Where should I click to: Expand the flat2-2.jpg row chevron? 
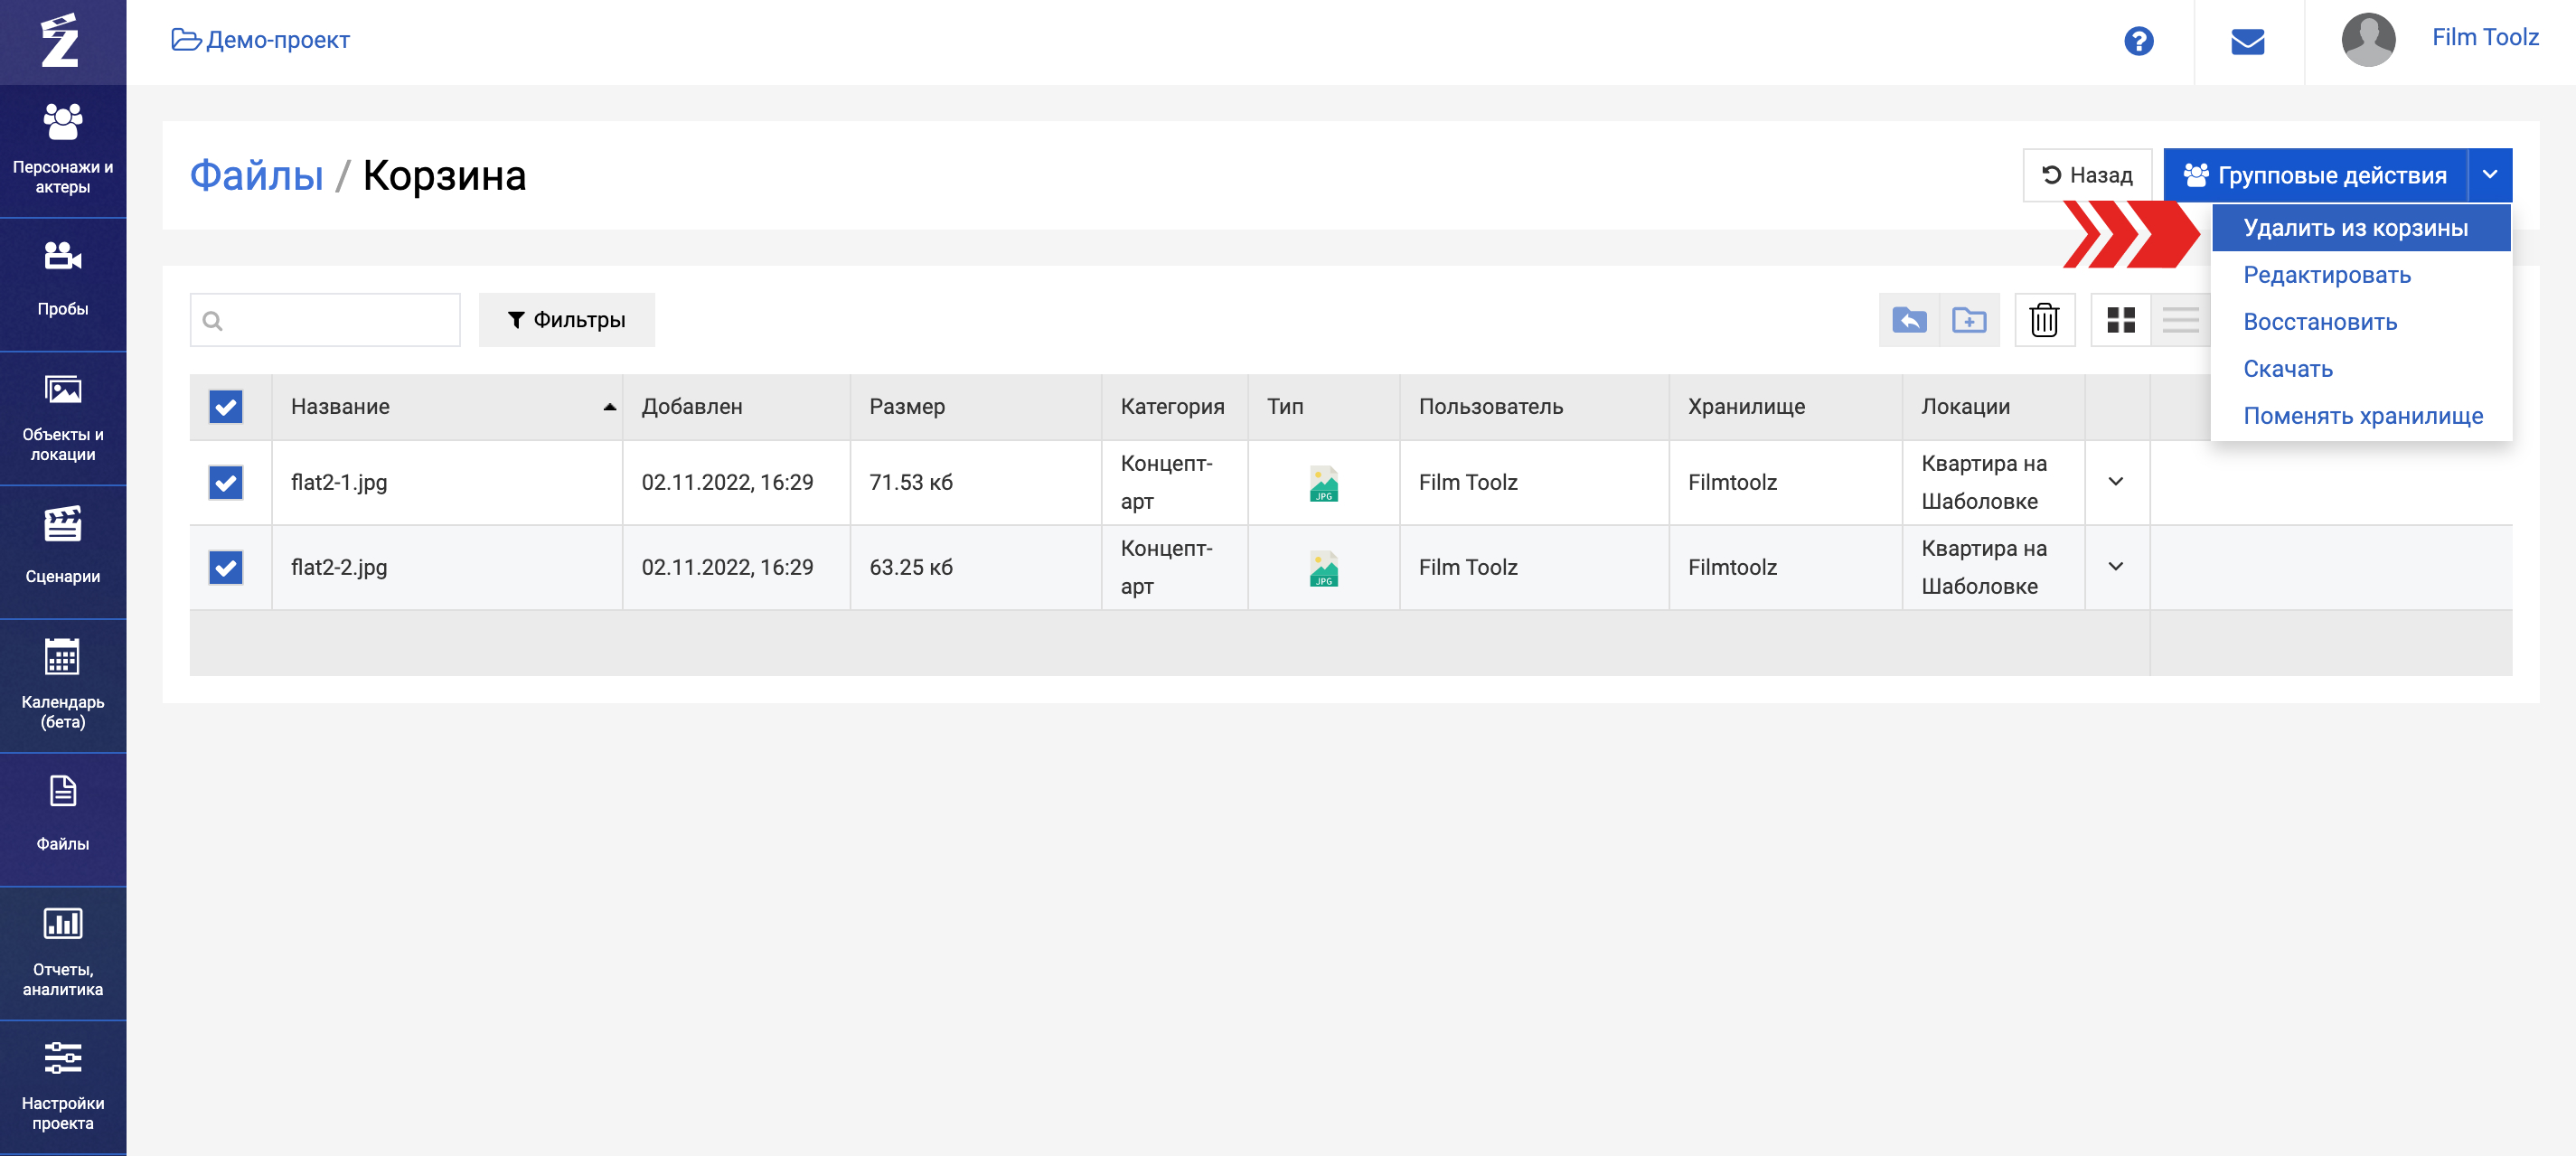[2115, 567]
